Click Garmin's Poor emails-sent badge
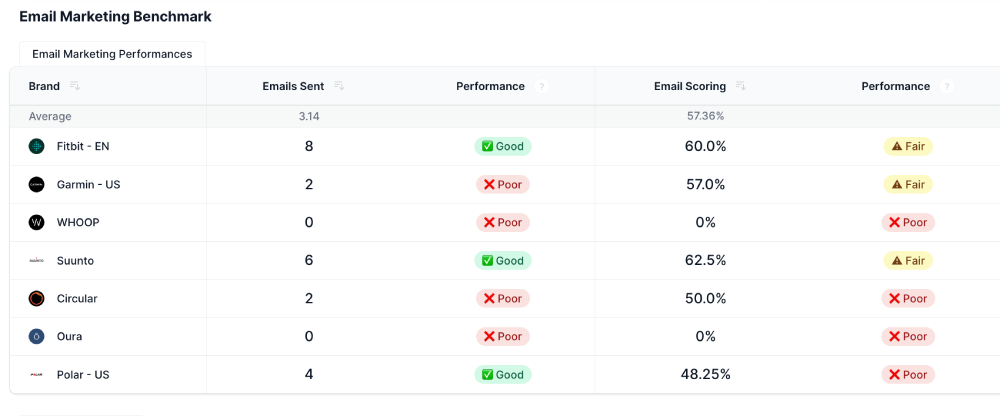This screenshot has width=1000, height=416. point(503,184)
